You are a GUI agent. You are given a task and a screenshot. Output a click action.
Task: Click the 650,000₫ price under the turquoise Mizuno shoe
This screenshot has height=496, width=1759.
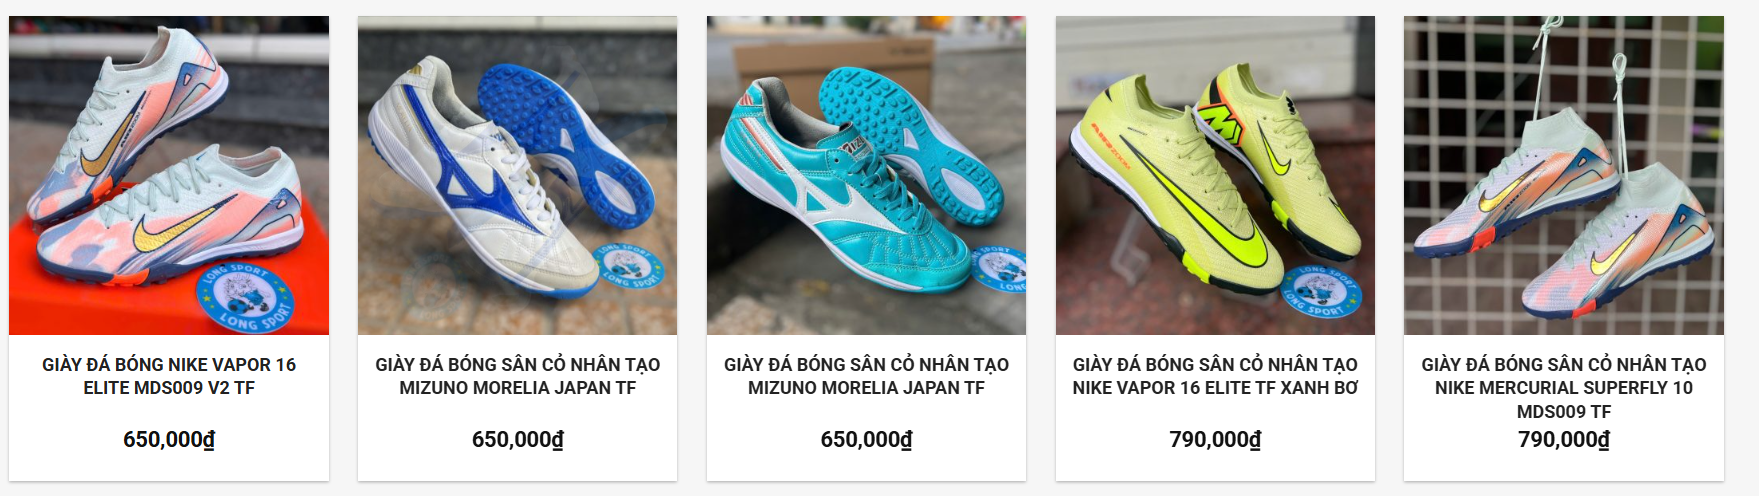[x=866, y=440]
